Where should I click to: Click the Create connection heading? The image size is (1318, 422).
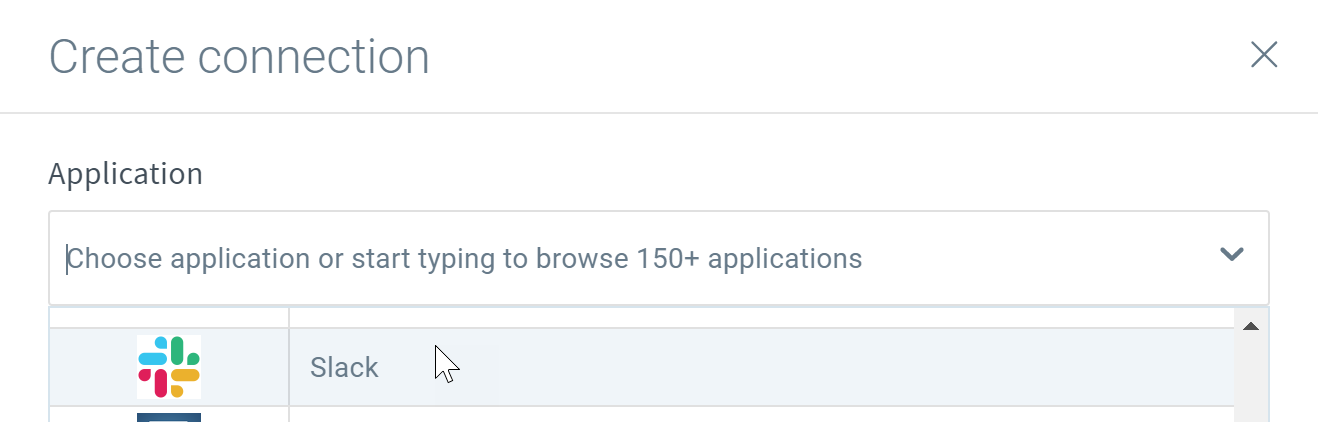point(239,57)
